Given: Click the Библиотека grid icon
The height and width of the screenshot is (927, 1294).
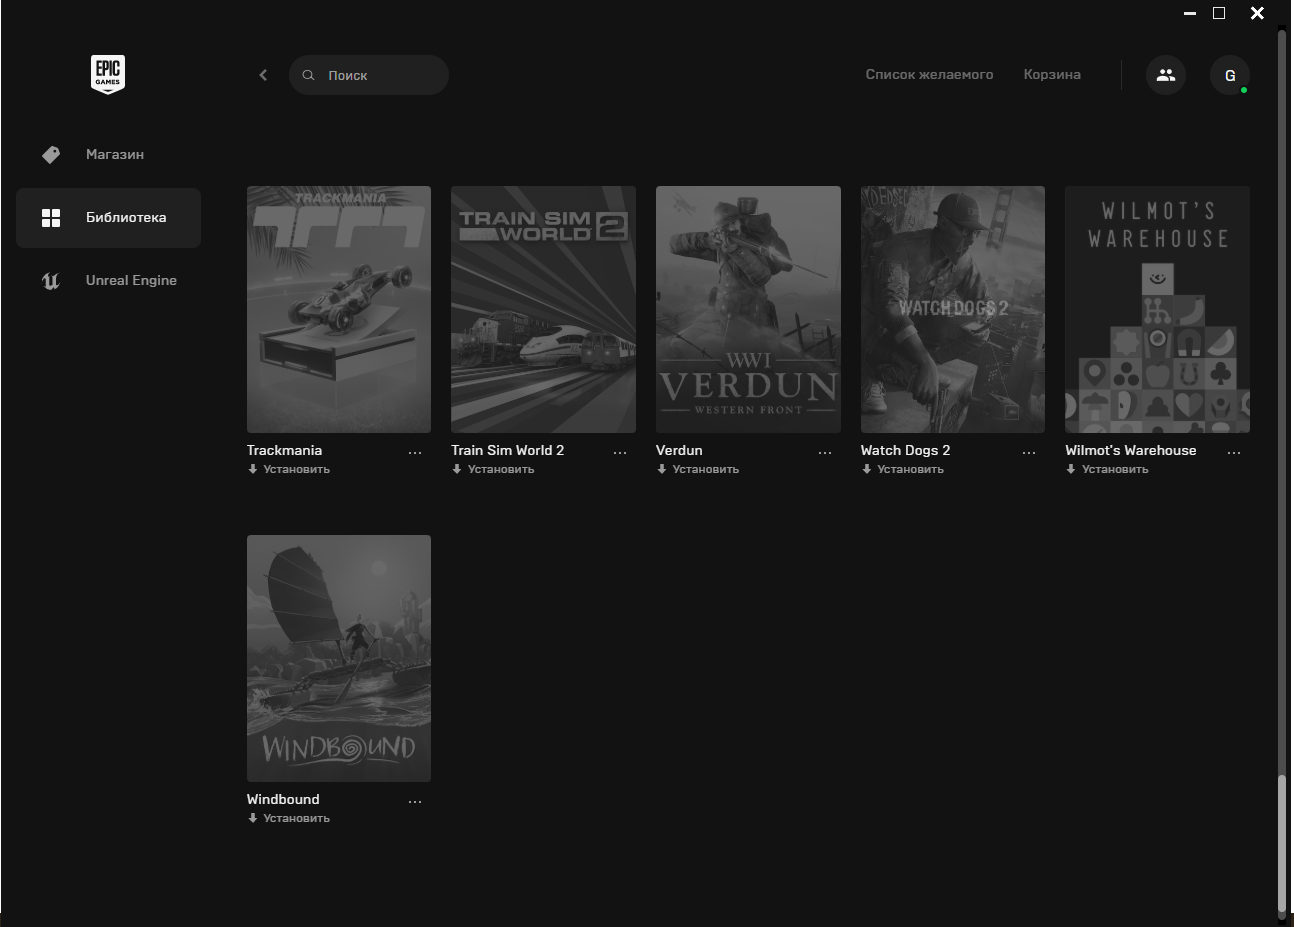Looking at the screenshot, I should click(x=51, y=218).
